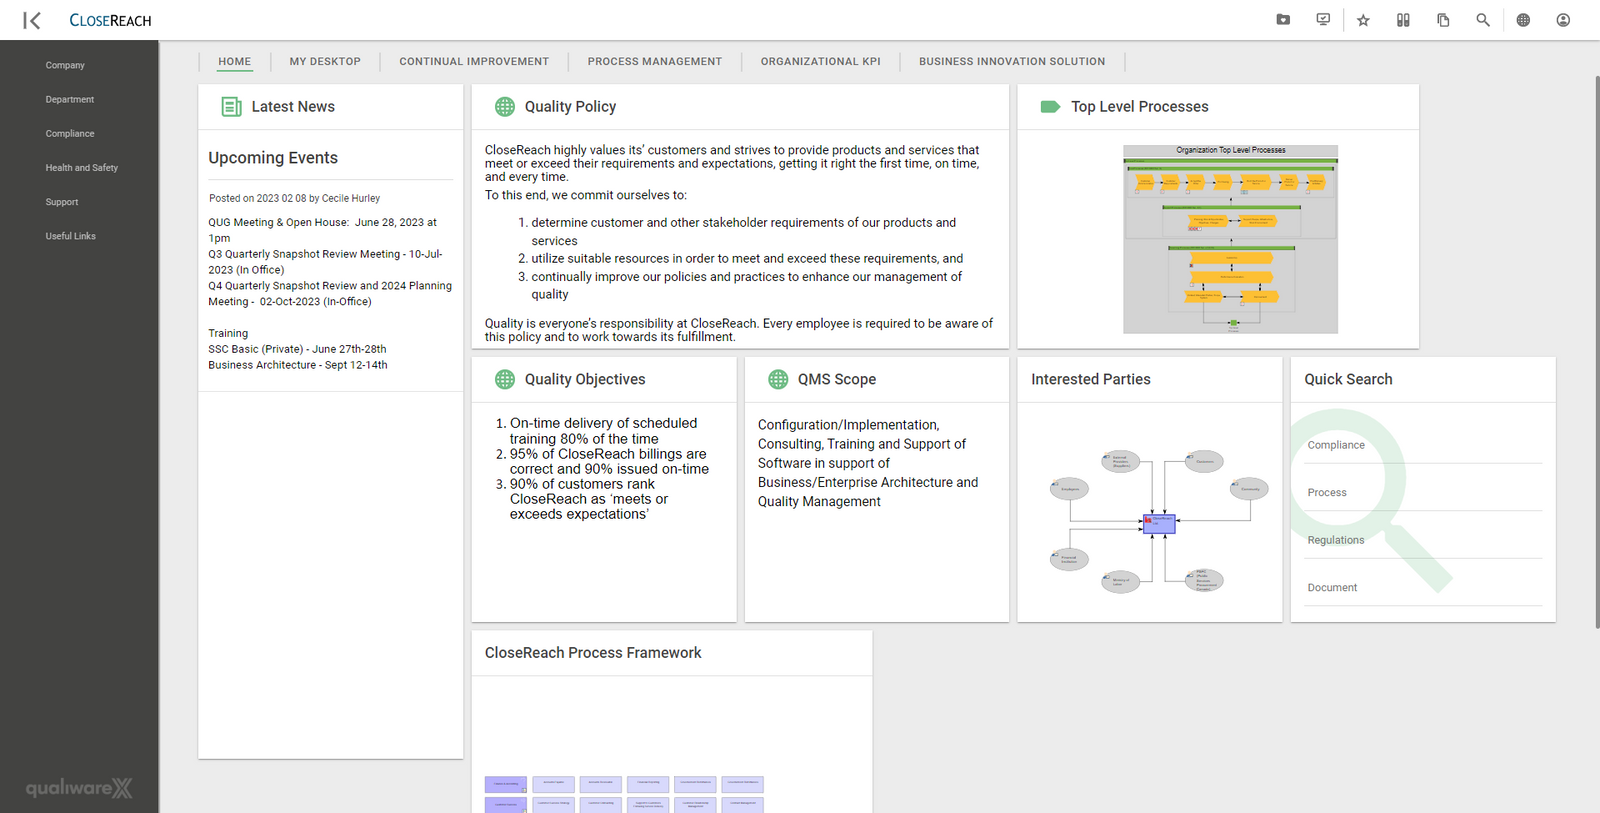Click the copy documents icon

[x=1443, y=20]
